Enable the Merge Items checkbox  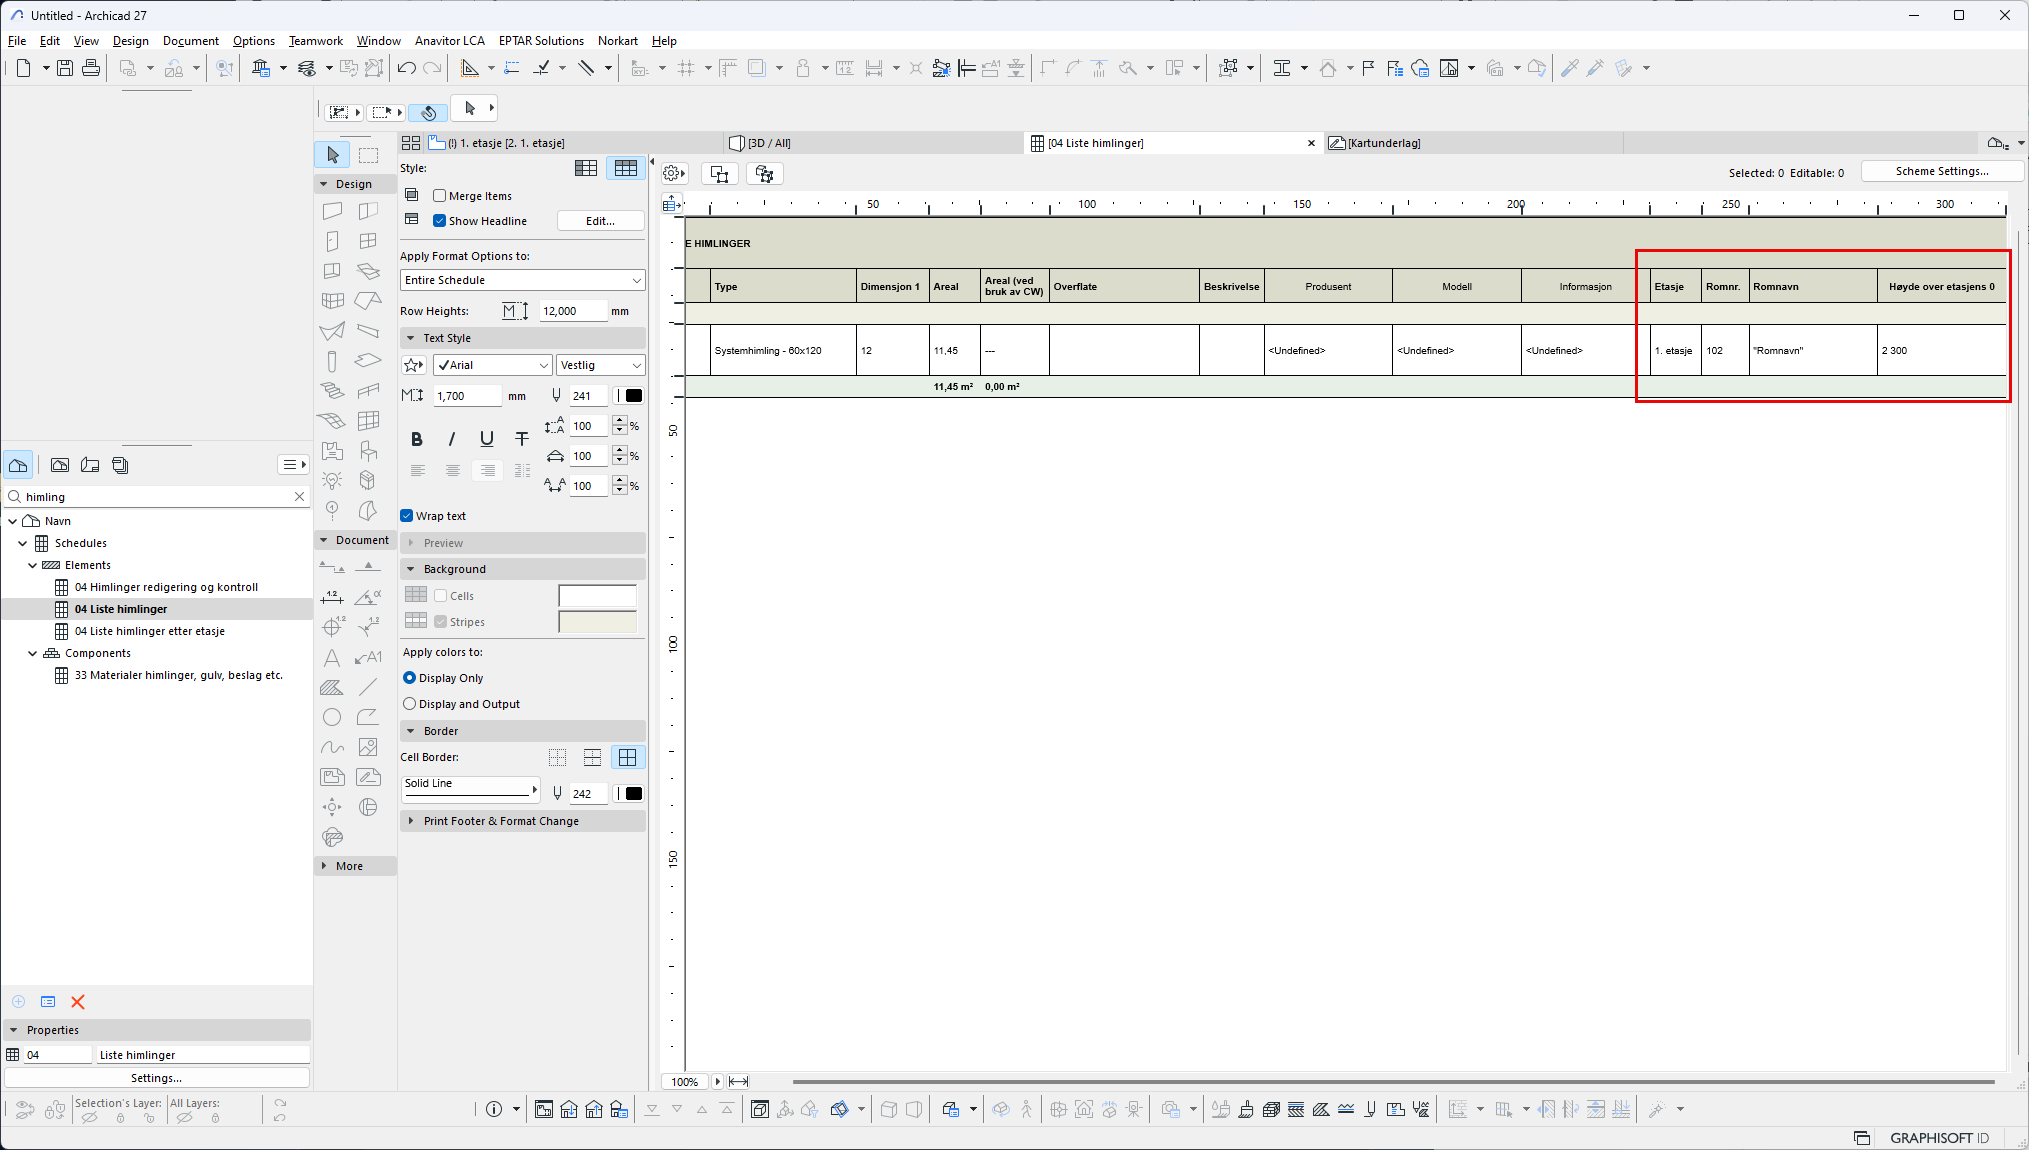click(x=440, y=196)
